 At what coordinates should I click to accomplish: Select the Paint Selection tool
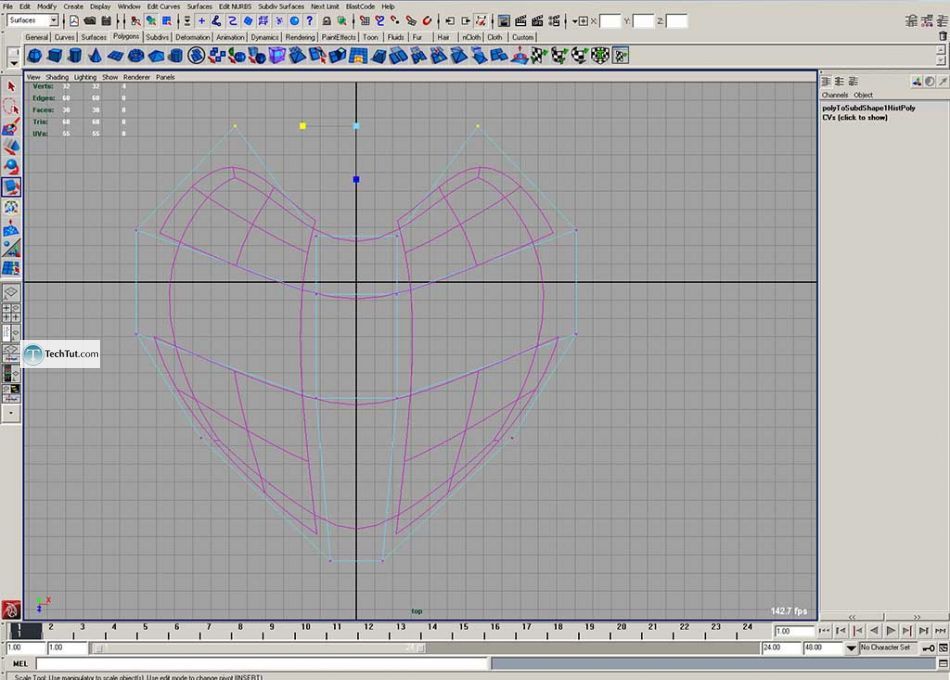(11, 127)
